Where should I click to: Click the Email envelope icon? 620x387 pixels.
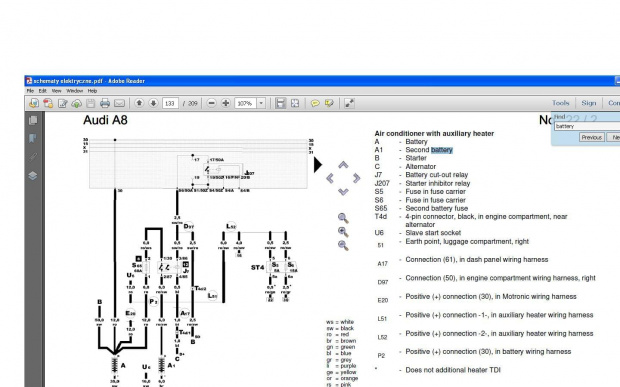tap(119, 104)
